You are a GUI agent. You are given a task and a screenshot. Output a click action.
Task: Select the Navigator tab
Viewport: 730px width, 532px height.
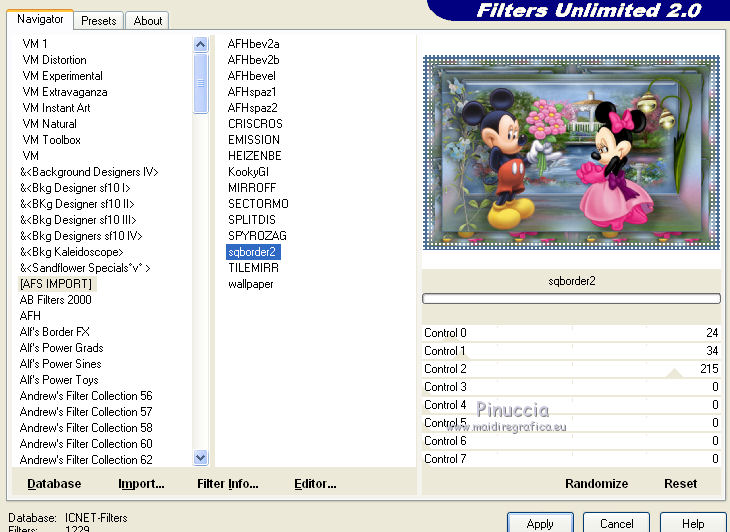40,19
